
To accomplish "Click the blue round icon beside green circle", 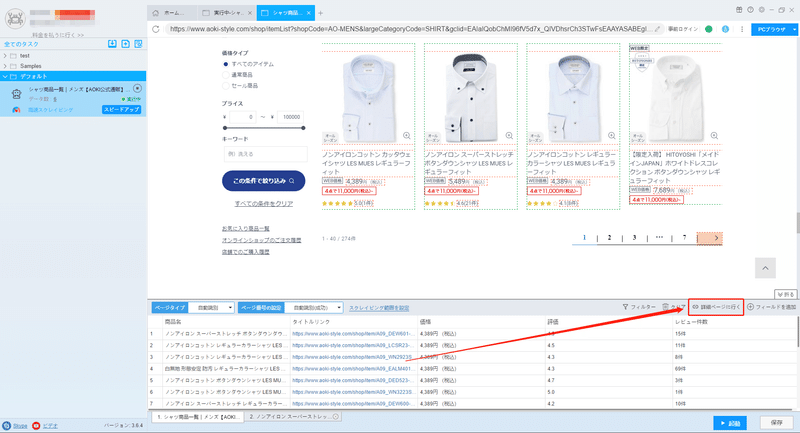I will (x=725, y=29).
